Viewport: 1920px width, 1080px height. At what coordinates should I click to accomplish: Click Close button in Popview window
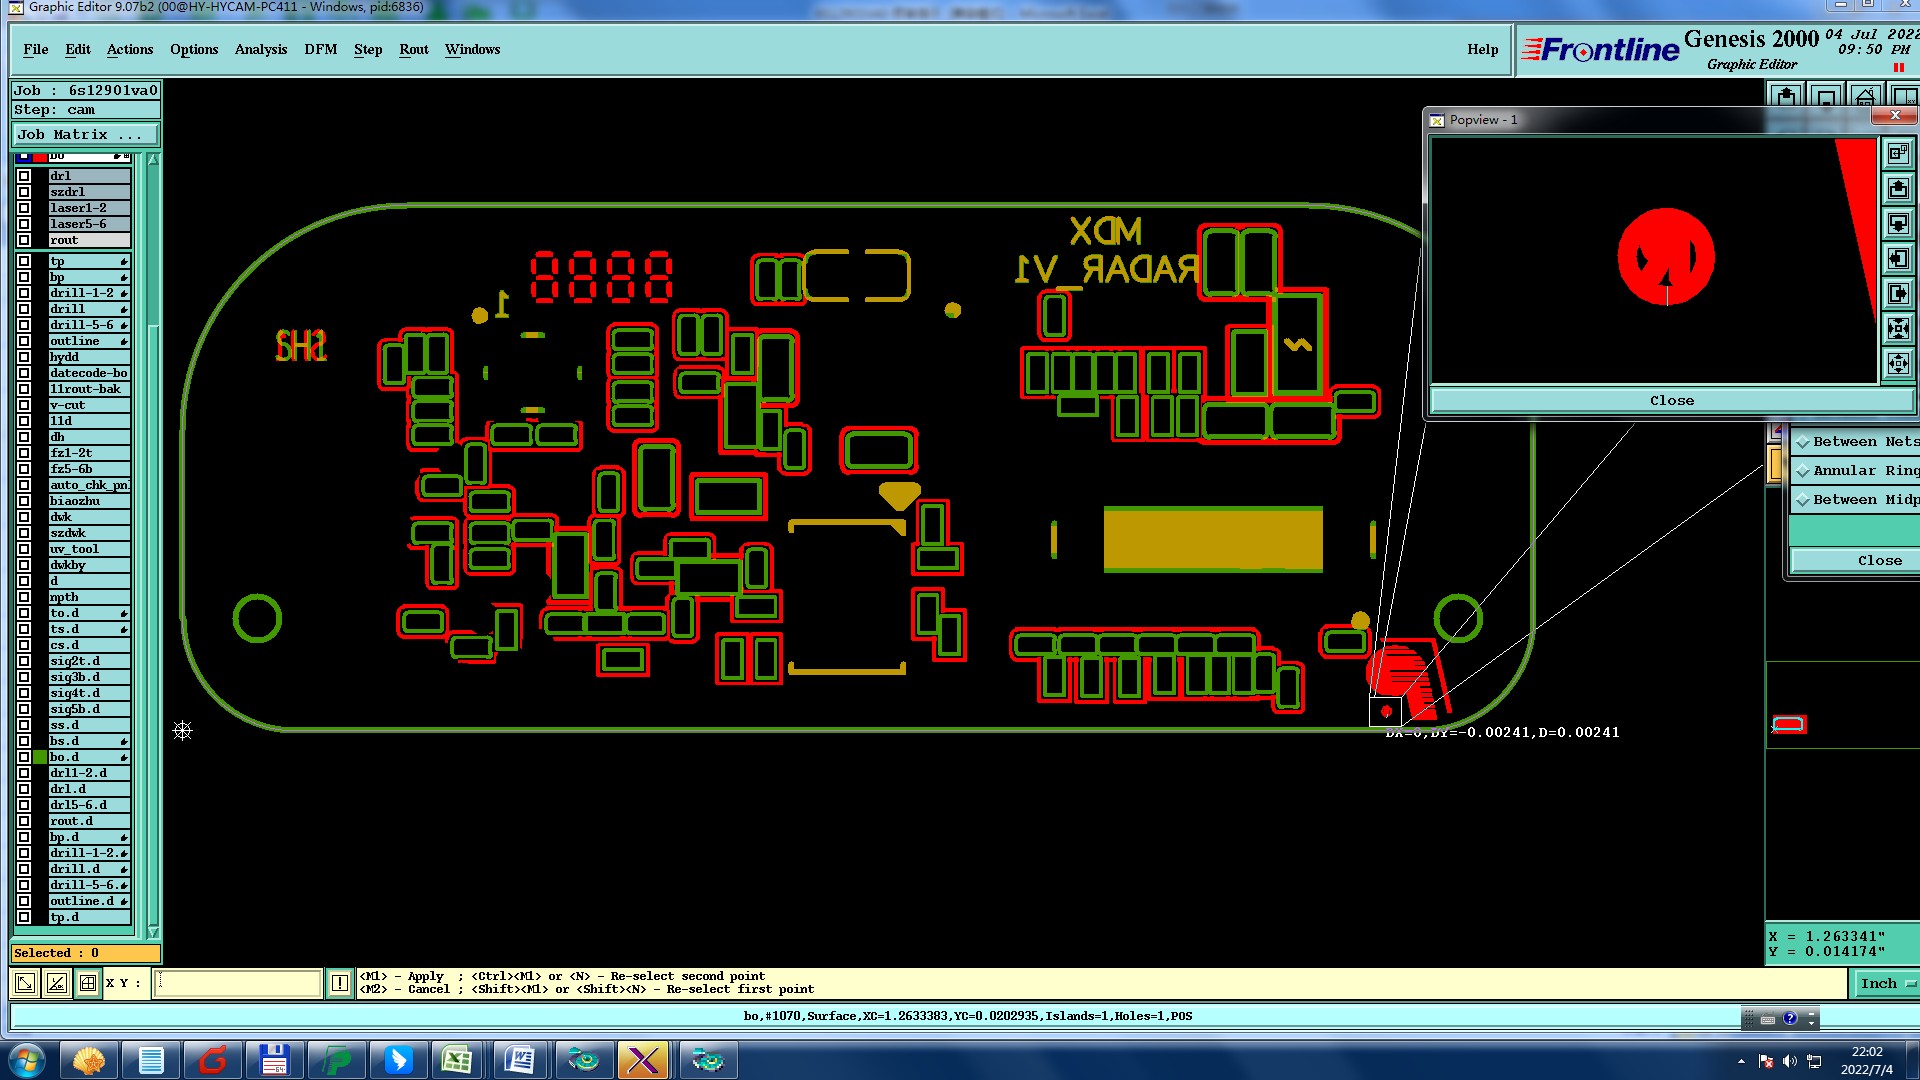pos(1671,400)
